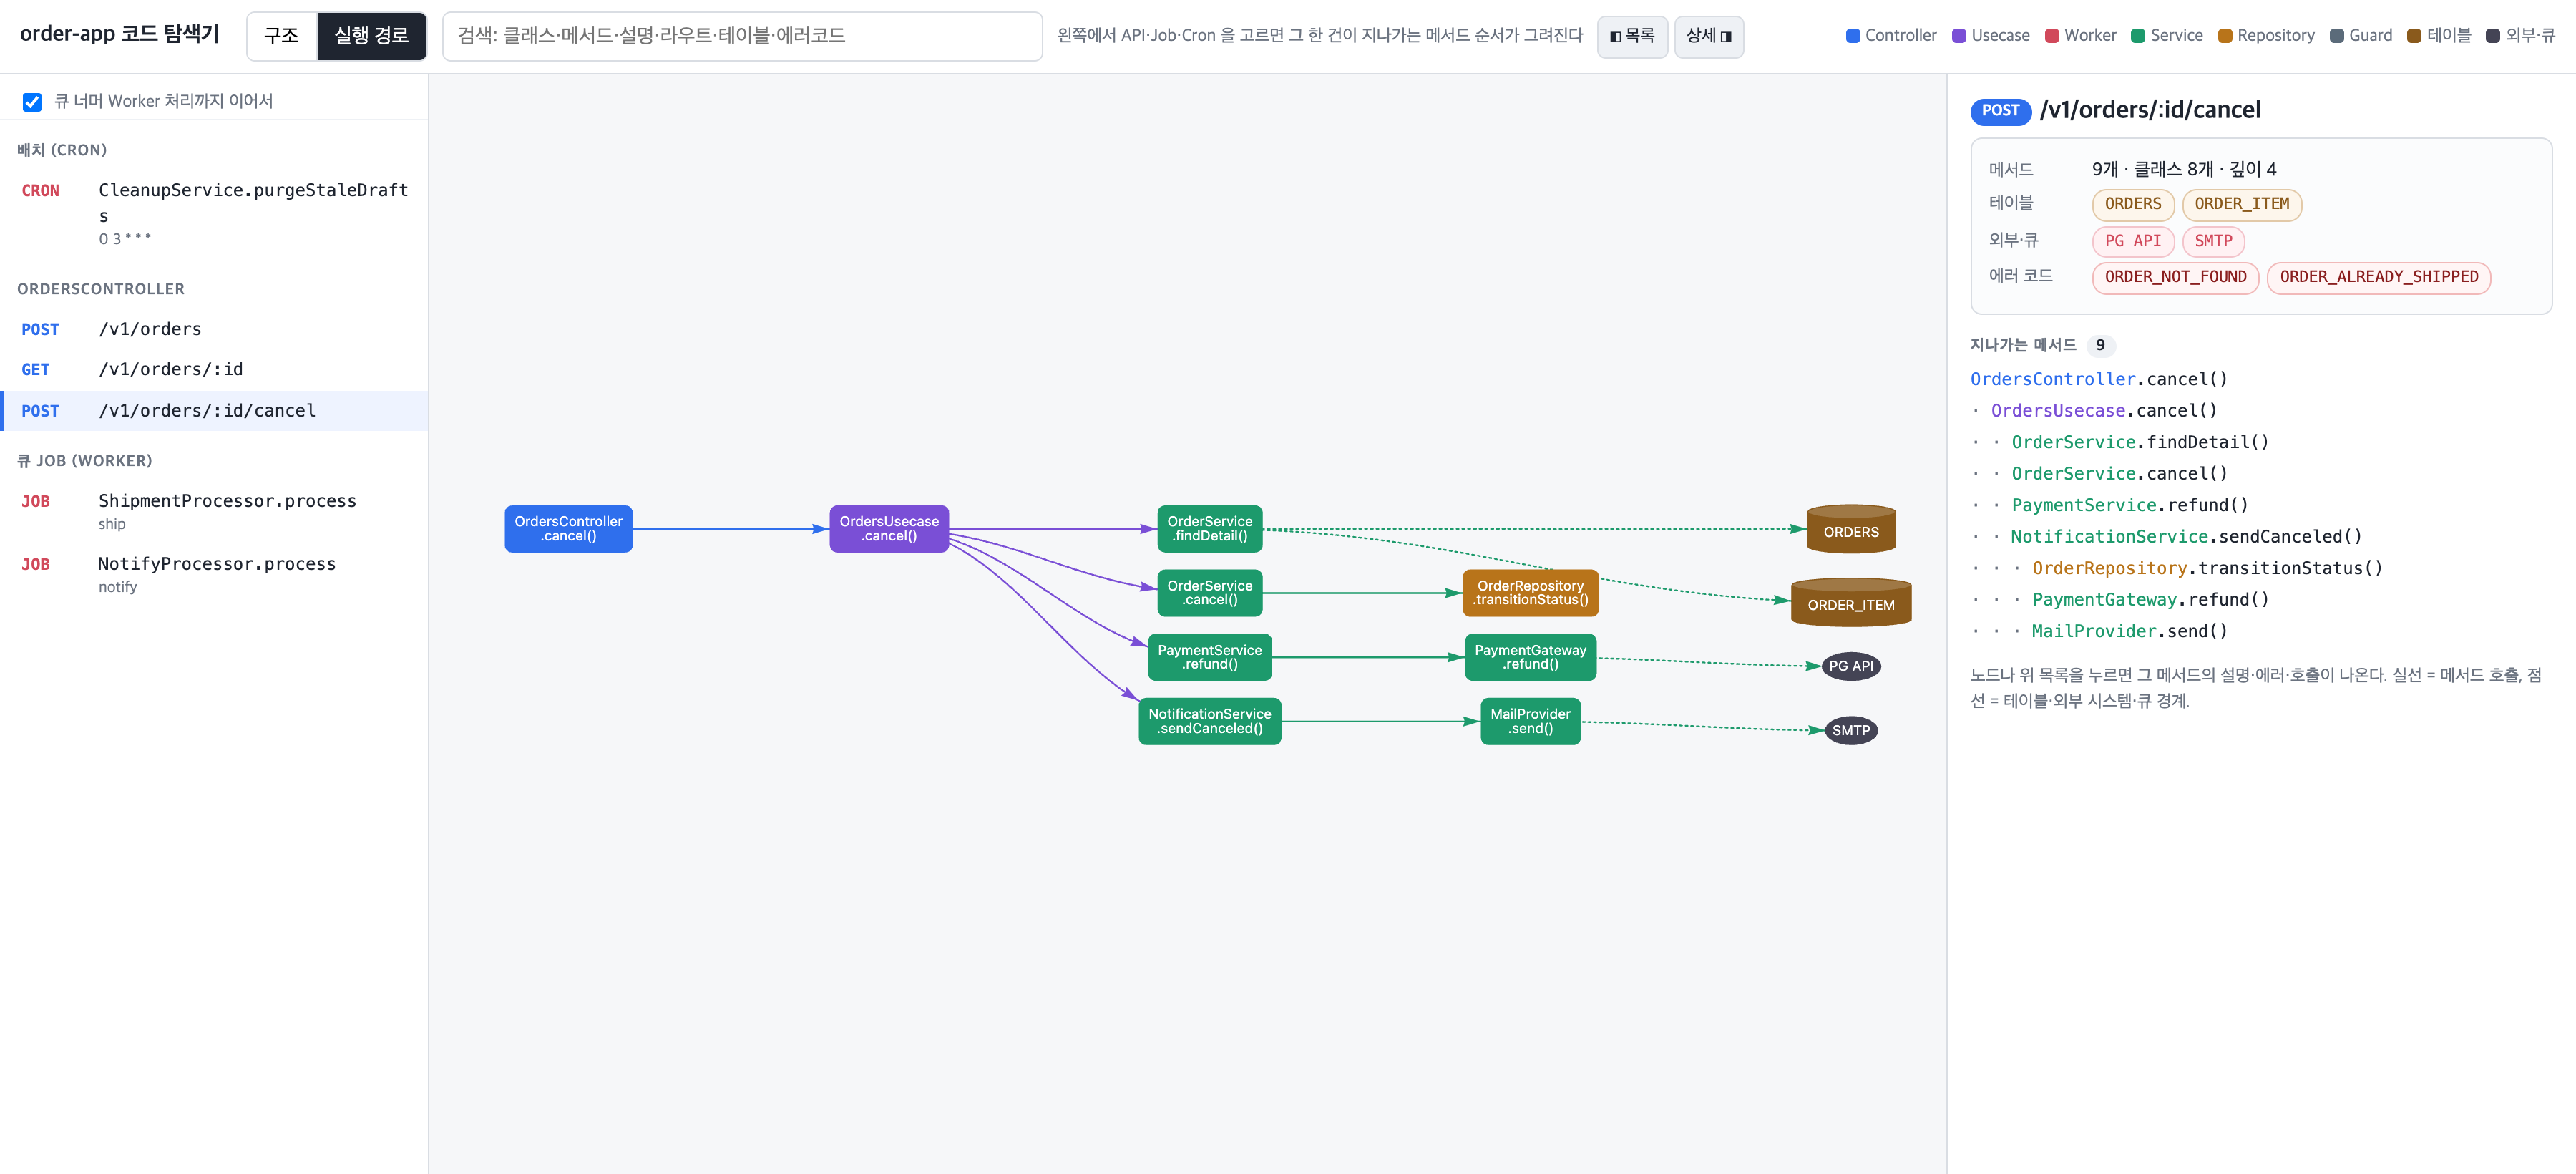2576x1174 pixels.
Task: Click the OrdersController.cancel() graph node
Action: click(x=568, y=528)
